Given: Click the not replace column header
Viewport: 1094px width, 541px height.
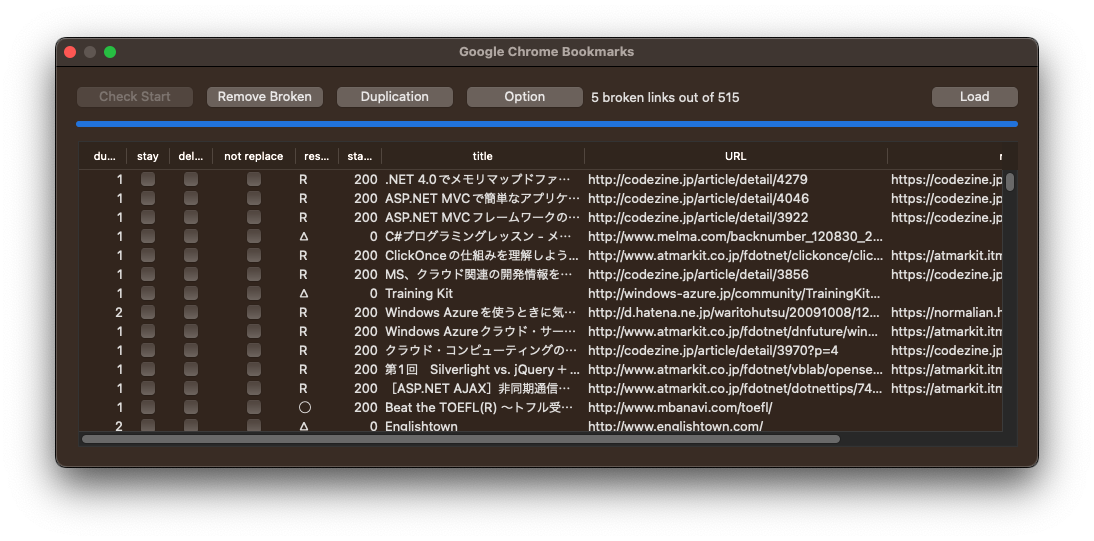Looking at the screenshot, I should 254,156.
